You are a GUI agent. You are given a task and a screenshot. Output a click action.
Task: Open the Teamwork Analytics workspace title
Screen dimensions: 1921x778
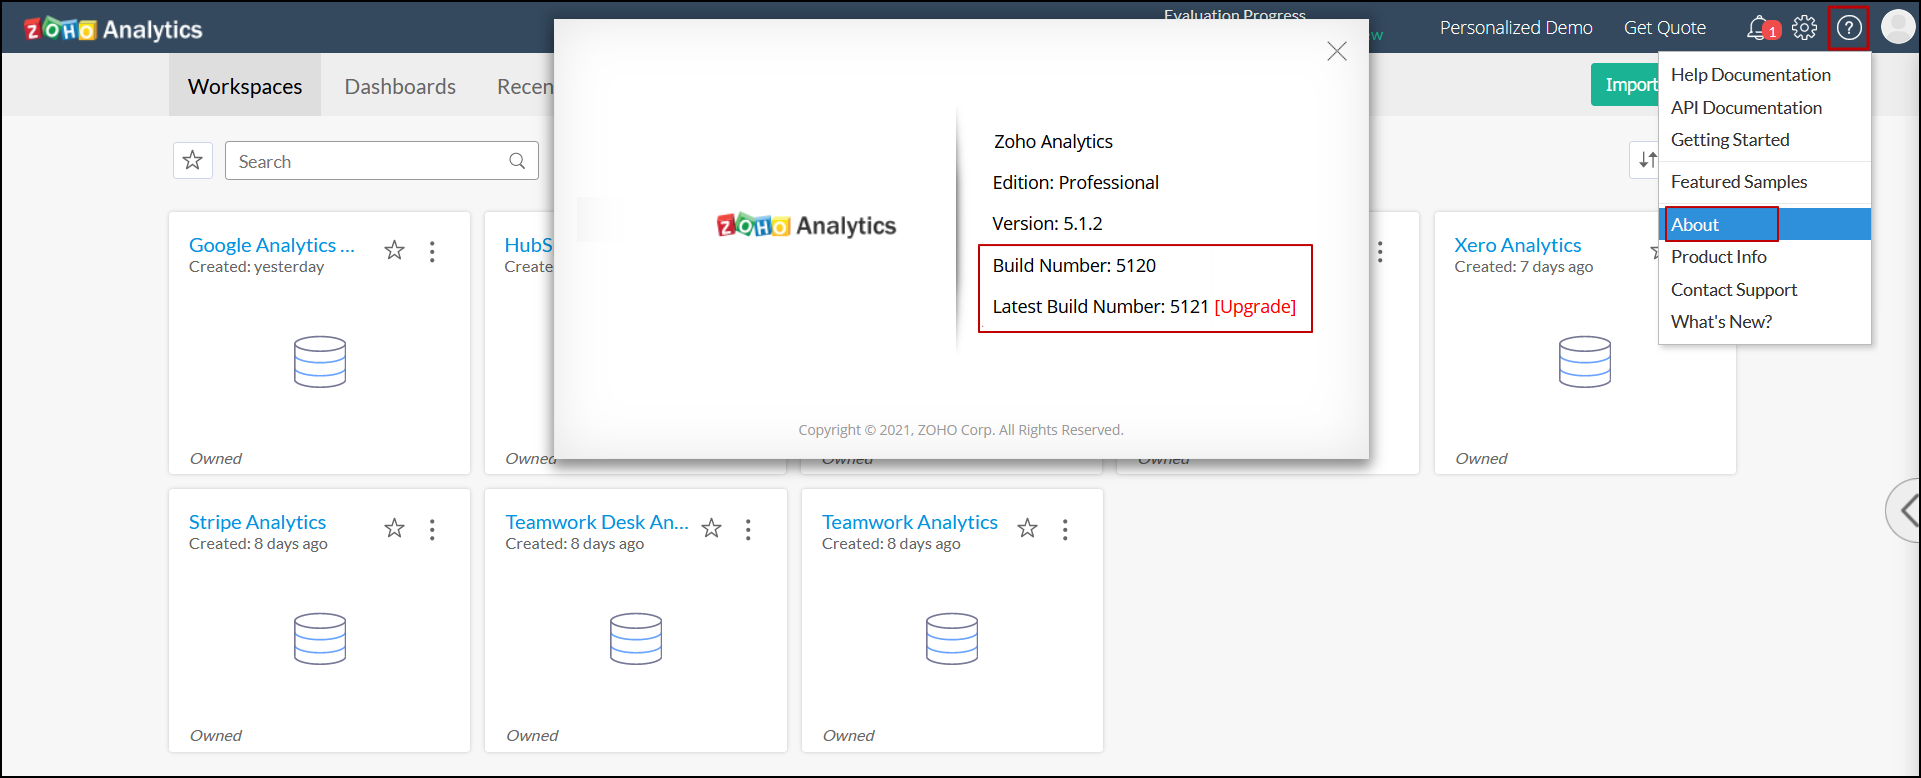tap(910, 522)
